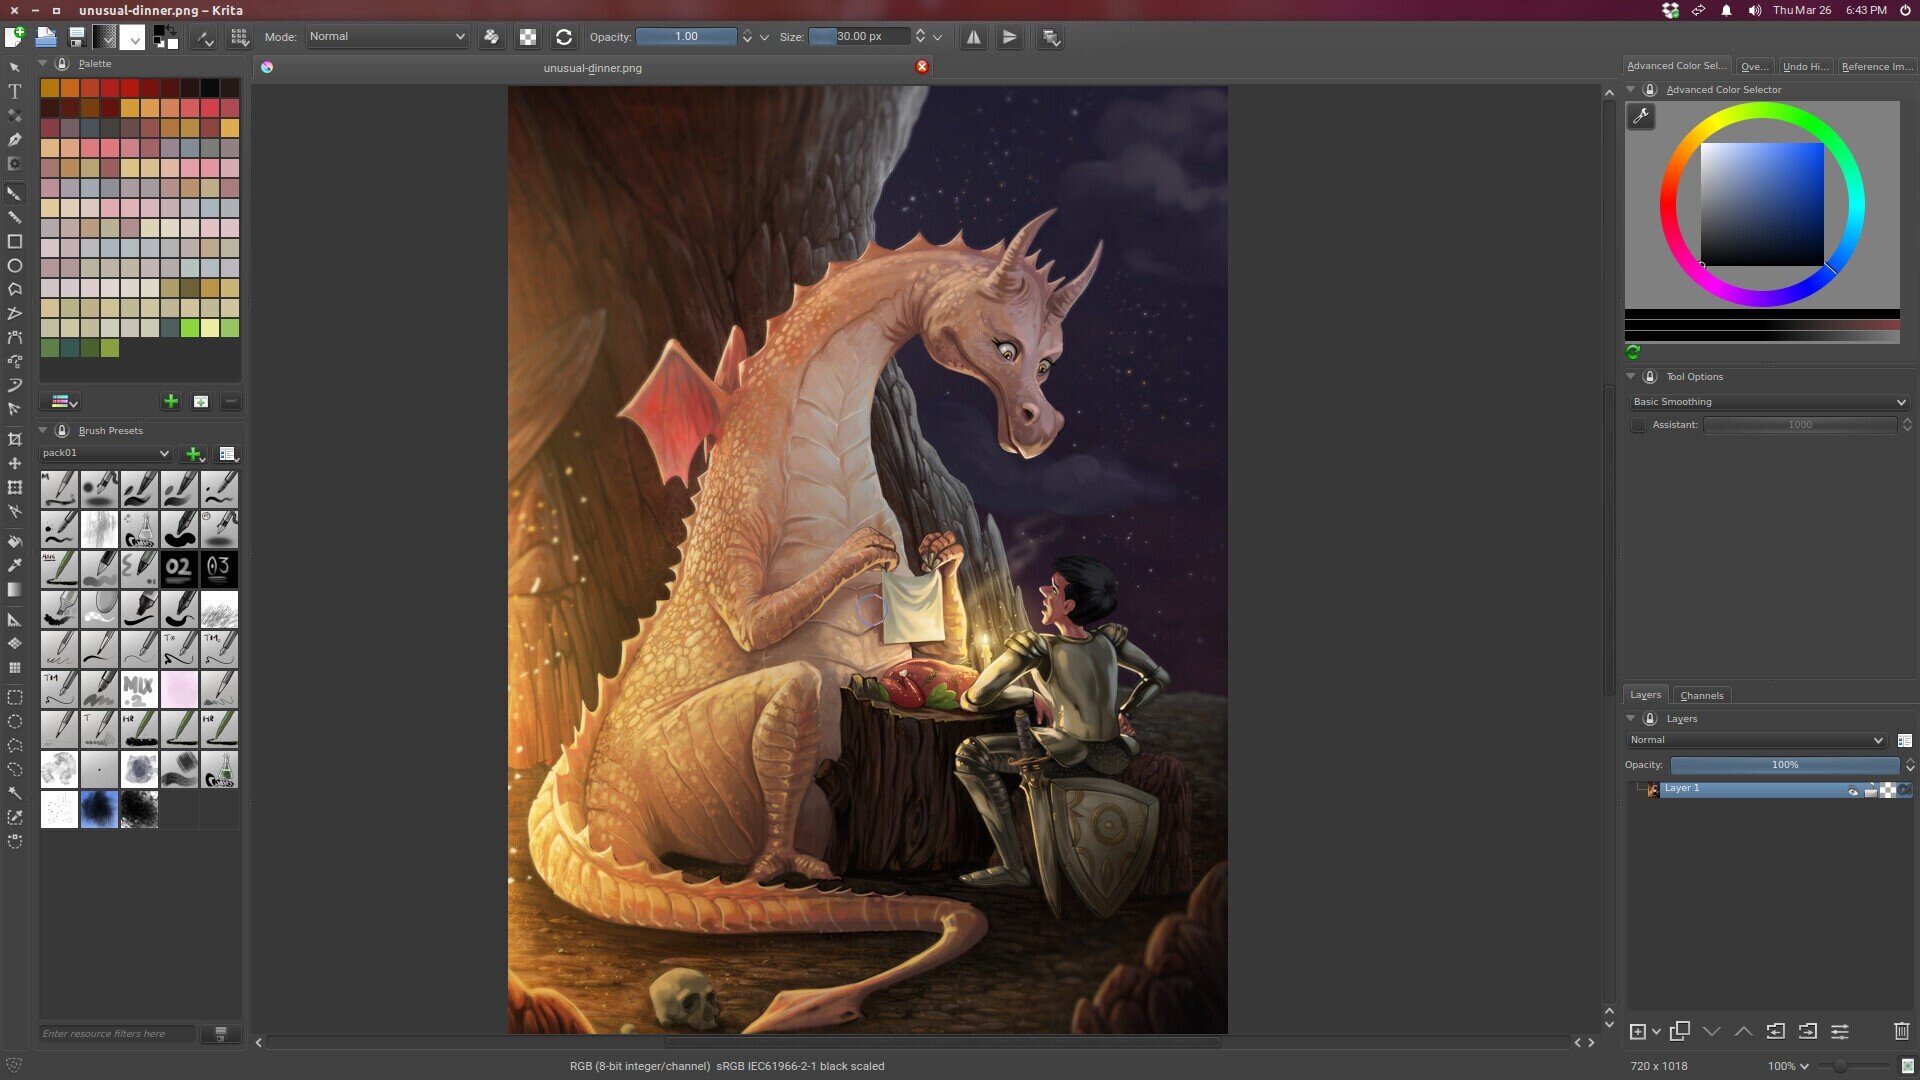Toggle the Layers panel lock
Image resolution: width=1920 pixels, height=1080 pixels.
[x=1650, y=718]
